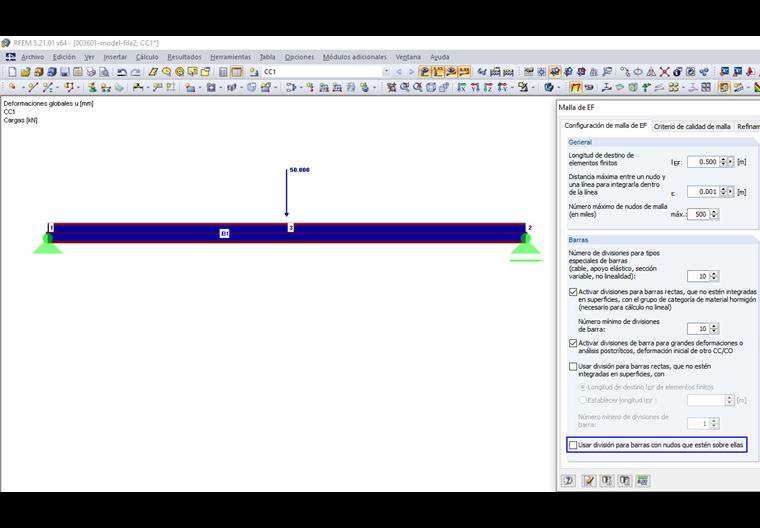Select 'Configuración de malla de EF' tab
The width and height of the screenshot is (760, 528).
click(x=605, y=126)
